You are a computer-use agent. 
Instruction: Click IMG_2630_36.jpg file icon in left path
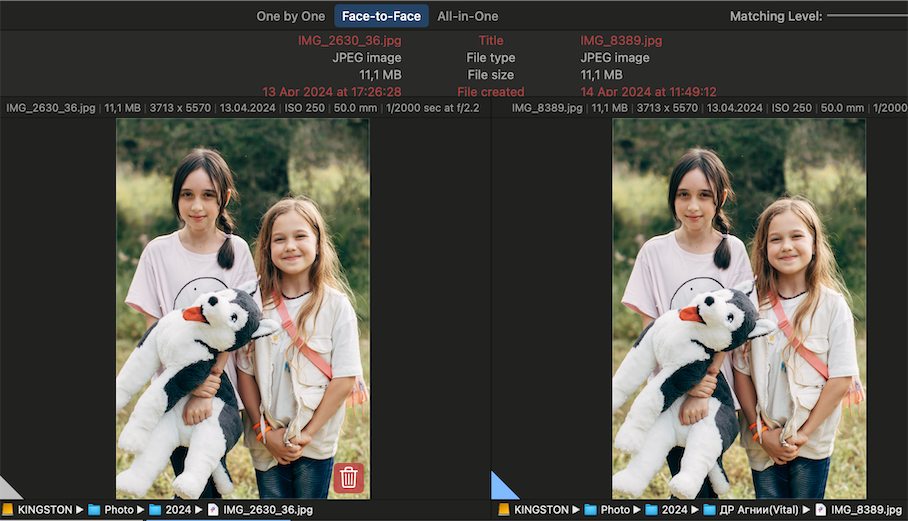click(x=213, y=509)
